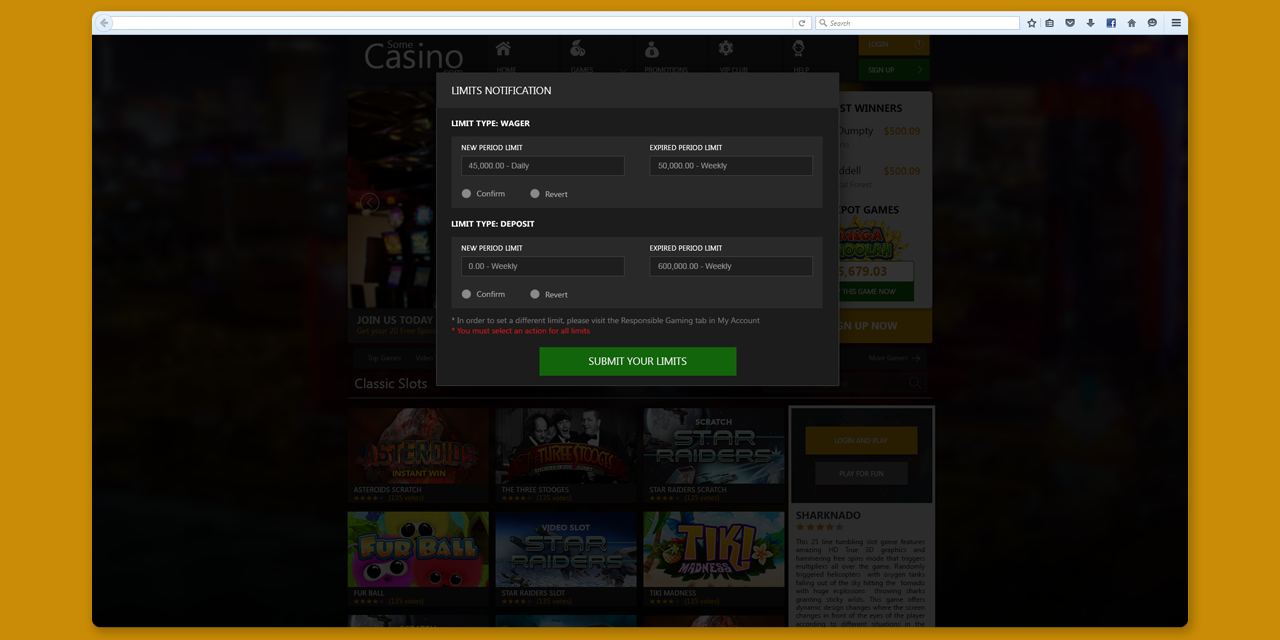Screen dimensions: 1280x640
Task: Click the Deposit expired period limit field
Action: [x=731, y=266]
